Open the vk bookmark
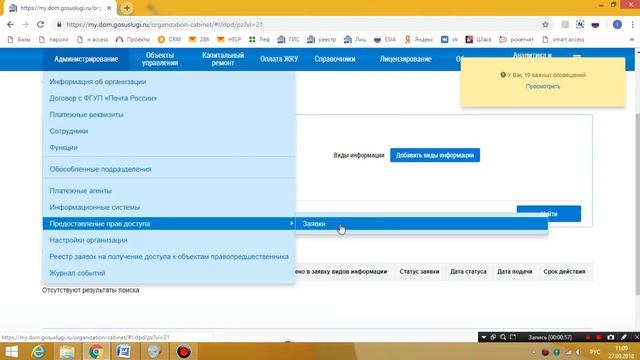 [449, 40]
